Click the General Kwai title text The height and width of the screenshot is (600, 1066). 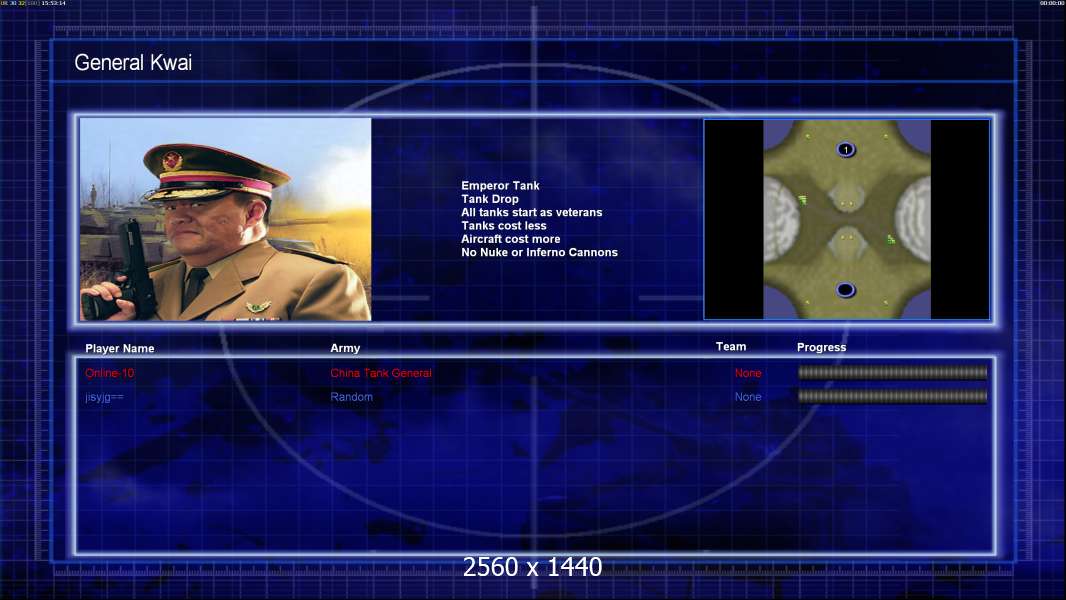click(133, 63)
